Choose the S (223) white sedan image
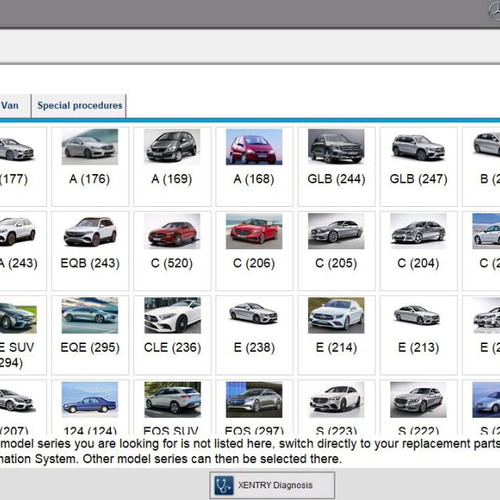 click(x=336, y=400)
